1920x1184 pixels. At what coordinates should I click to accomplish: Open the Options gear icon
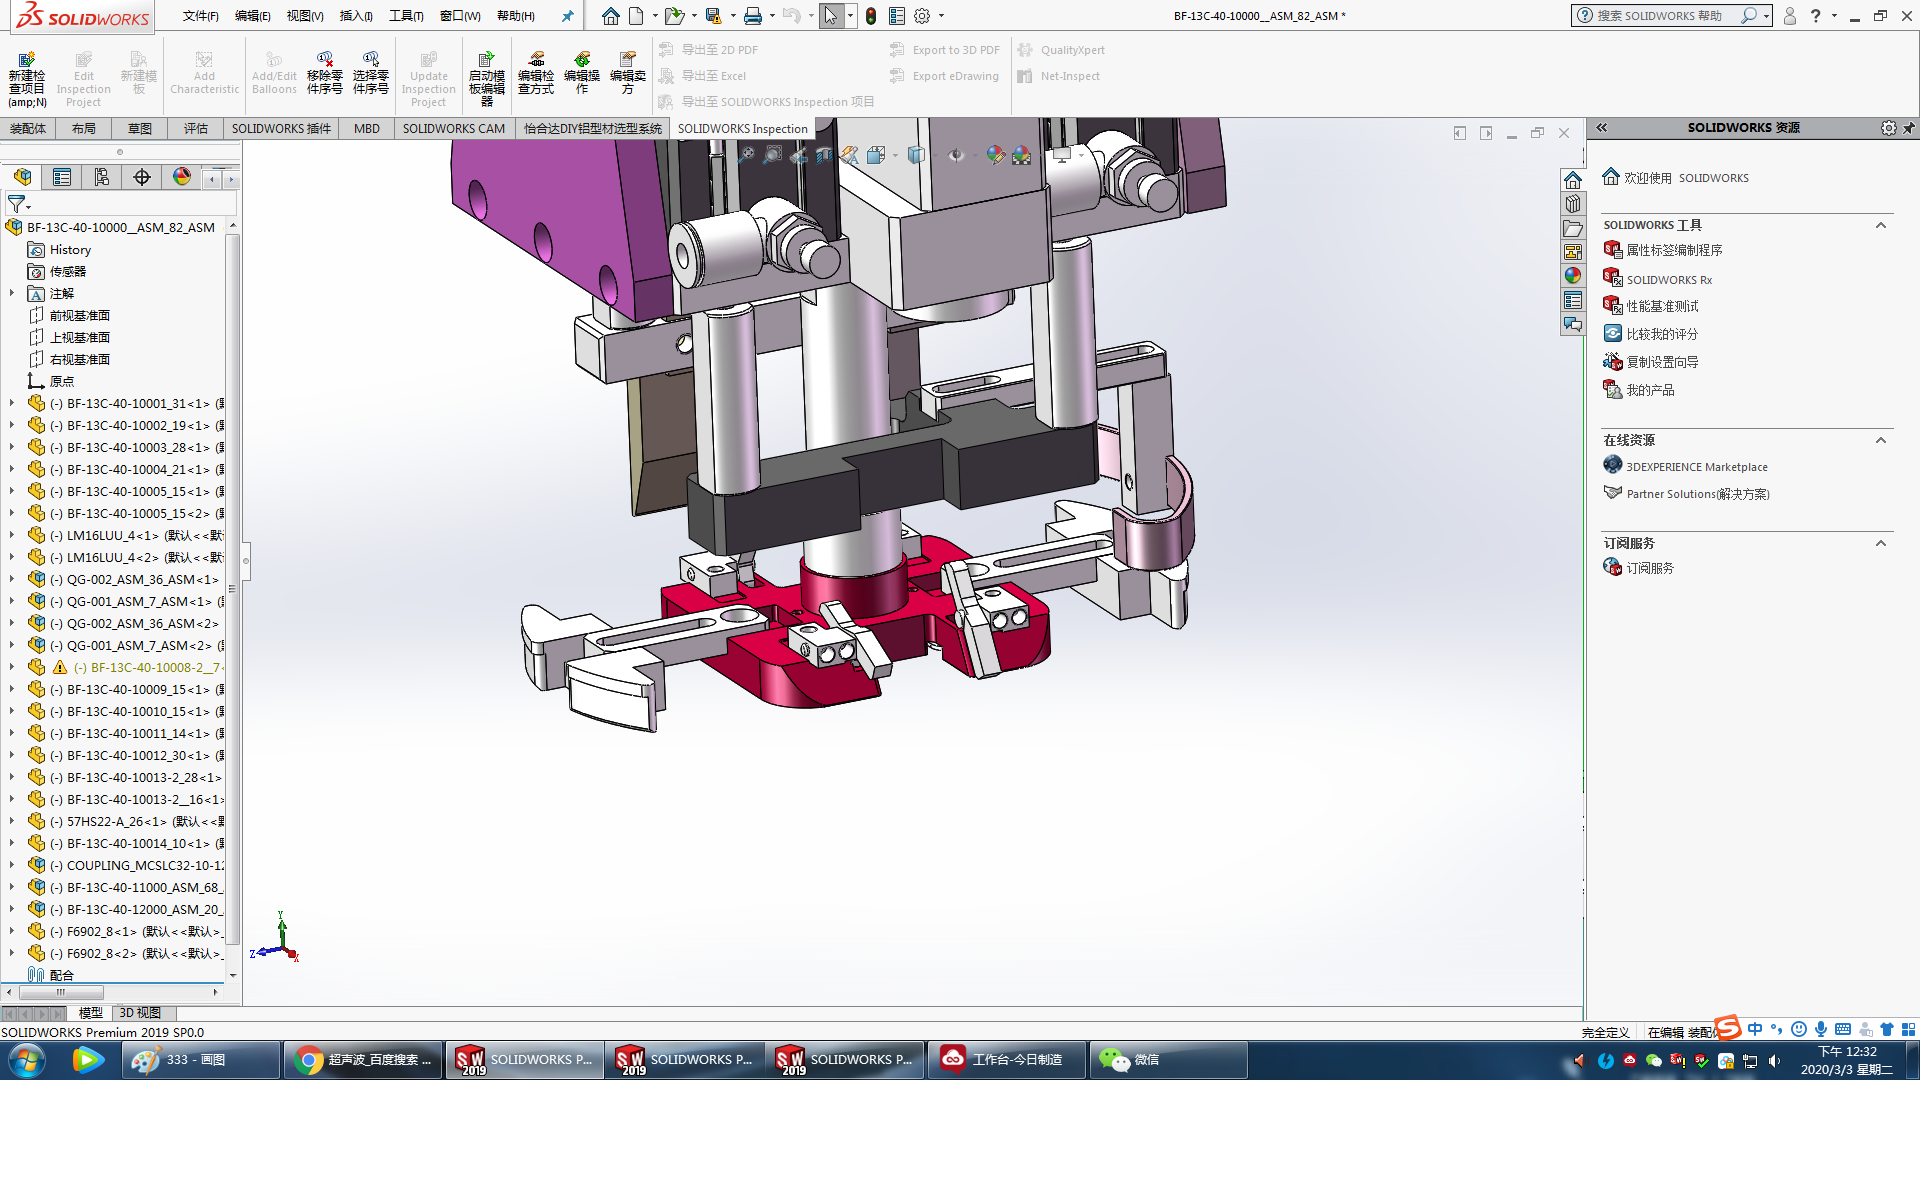click(922, 16)
